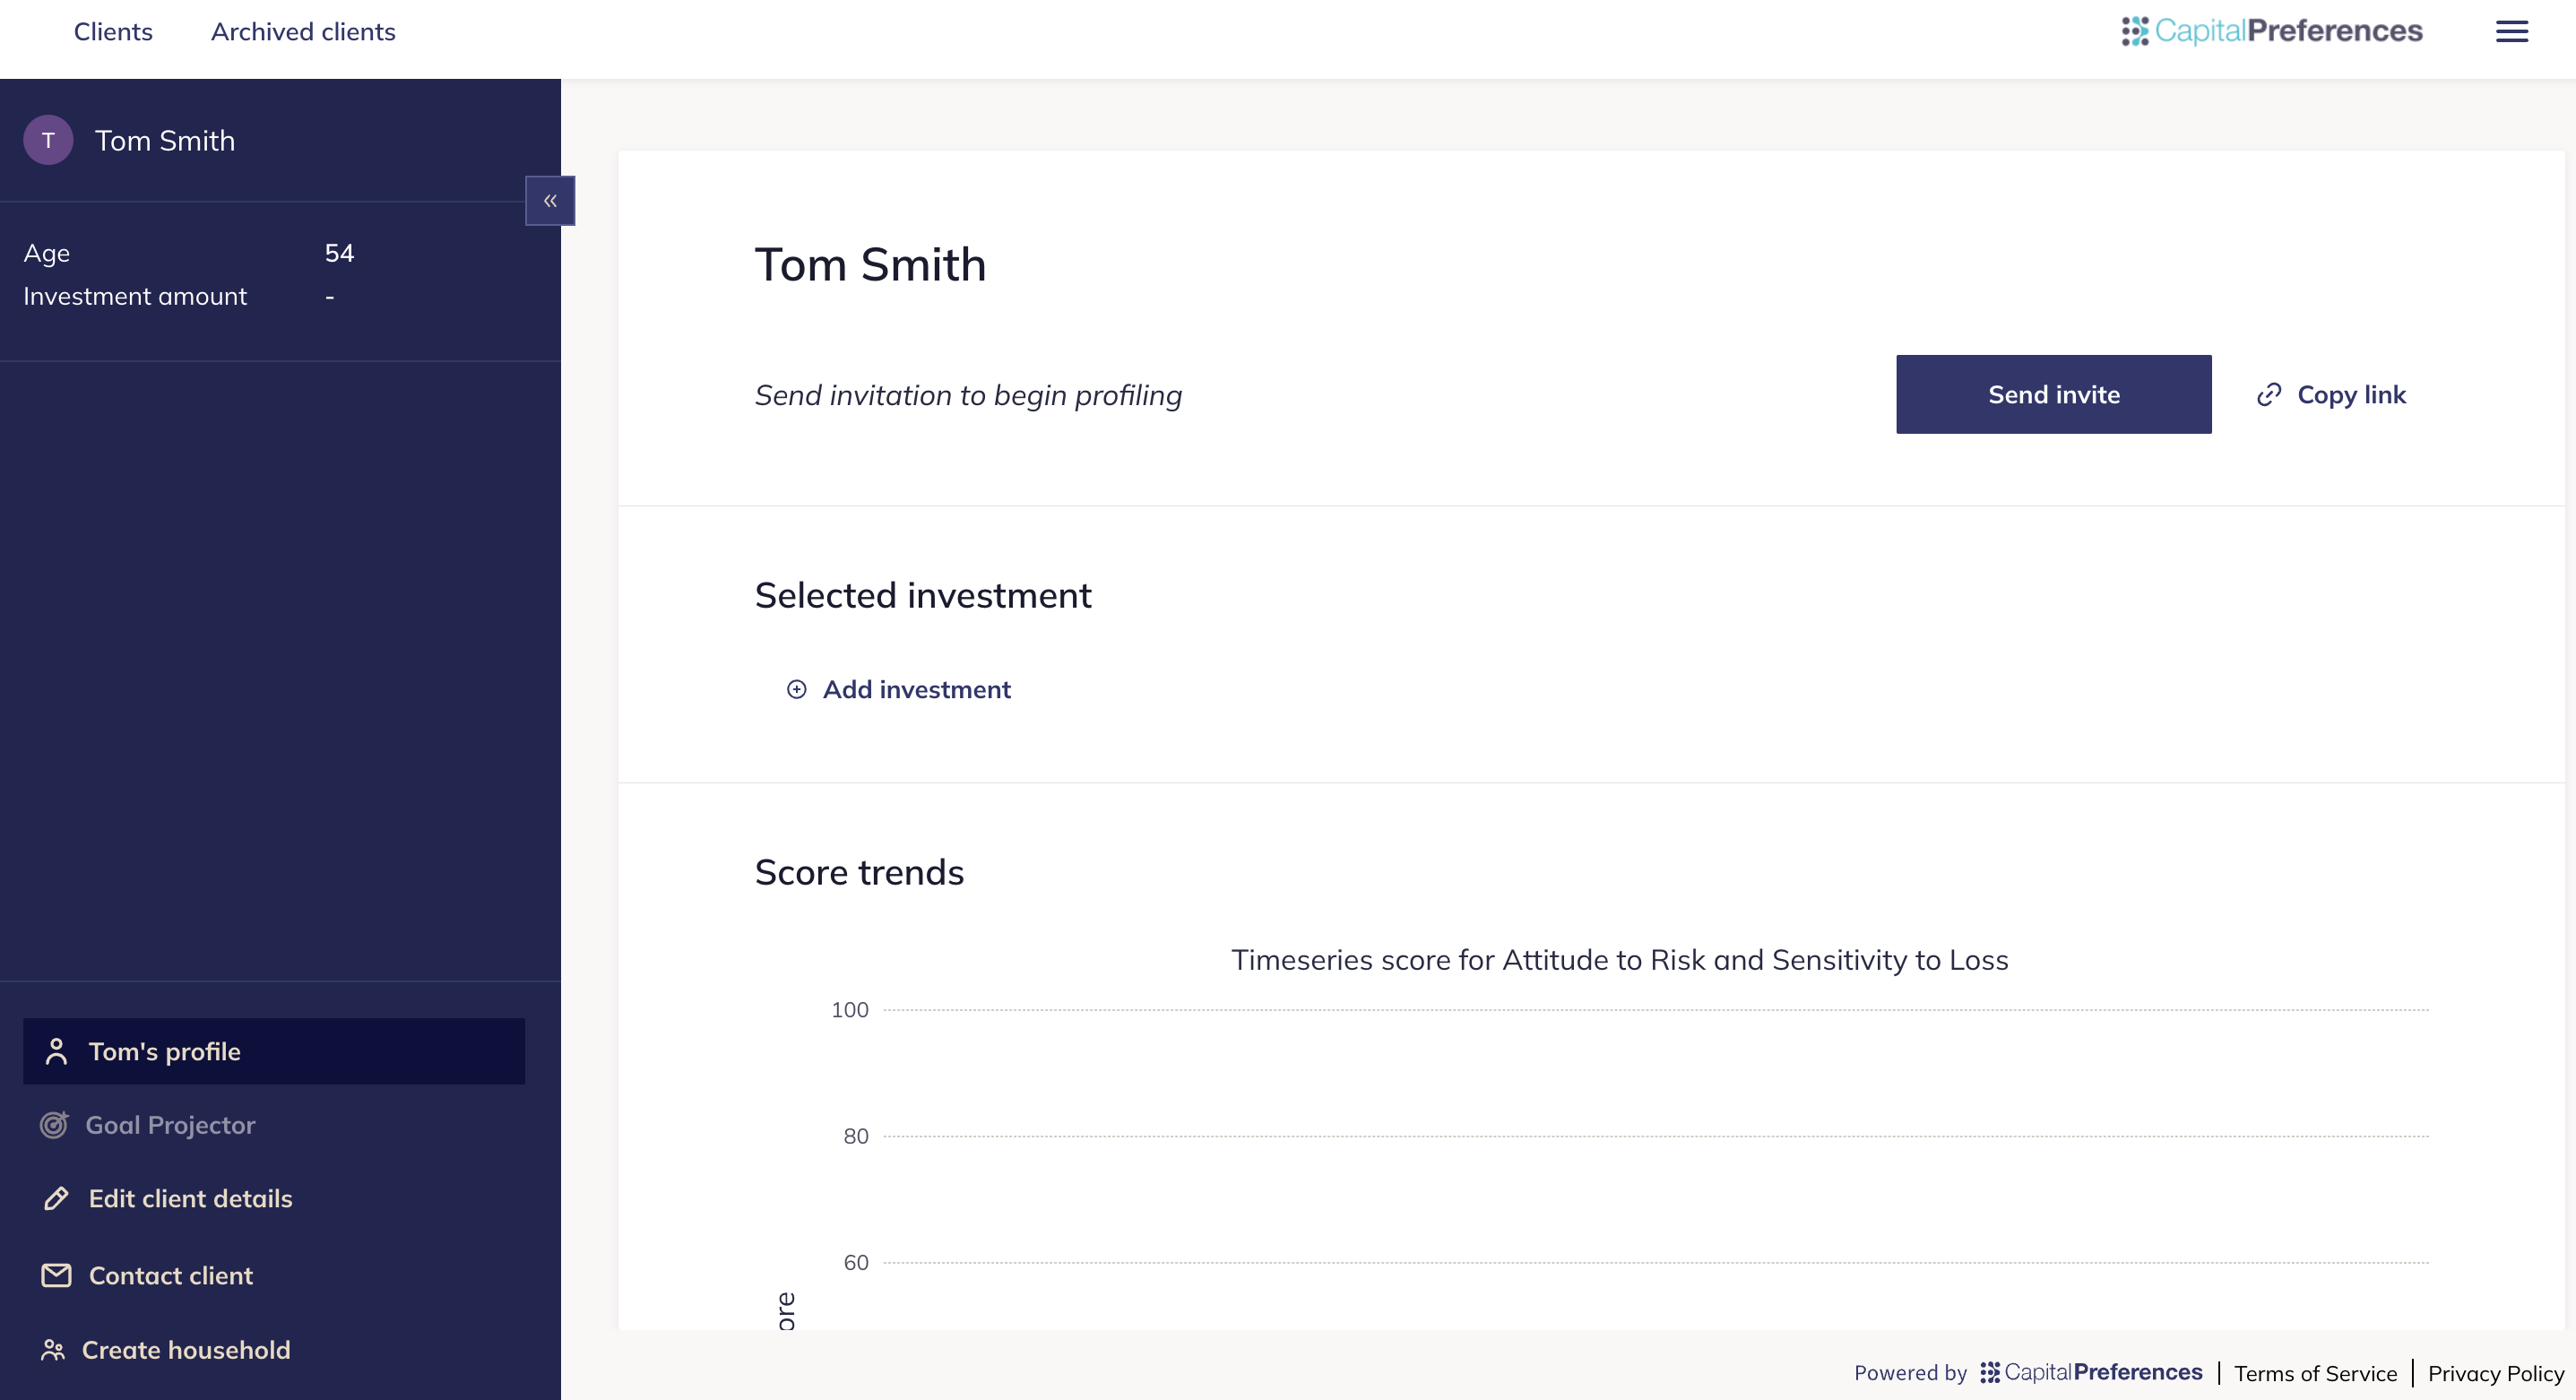Click the Send invite button
2576x1400 pixels.
(2053, 394)
